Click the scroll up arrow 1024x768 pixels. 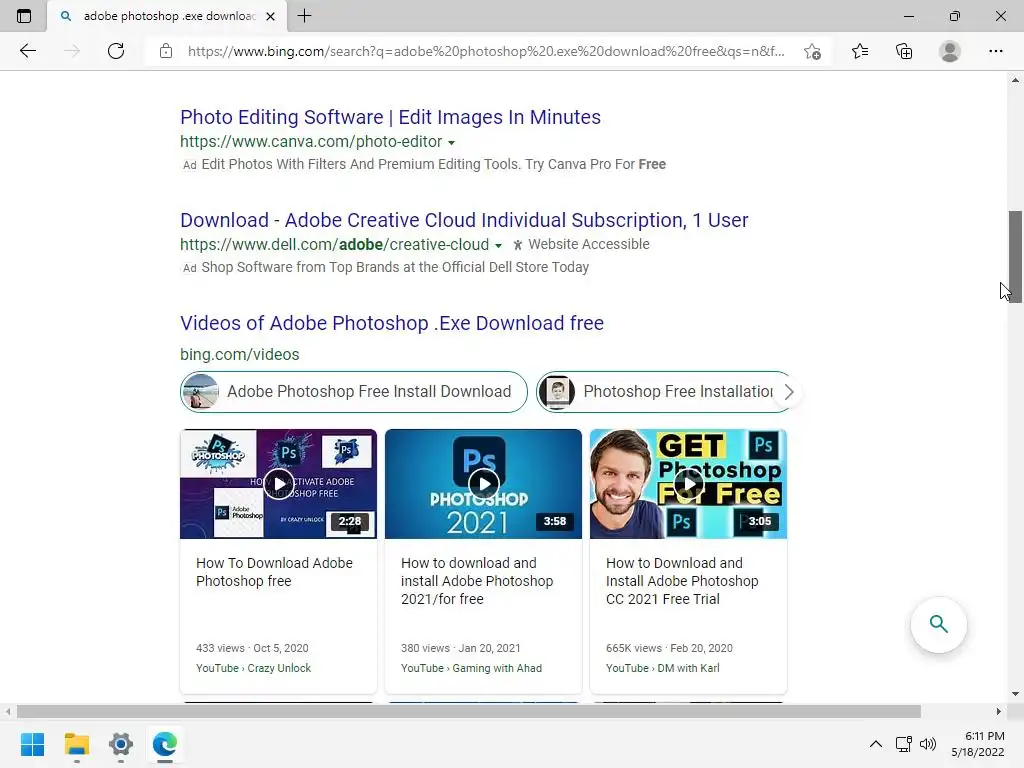click(x=1015, y=80)
